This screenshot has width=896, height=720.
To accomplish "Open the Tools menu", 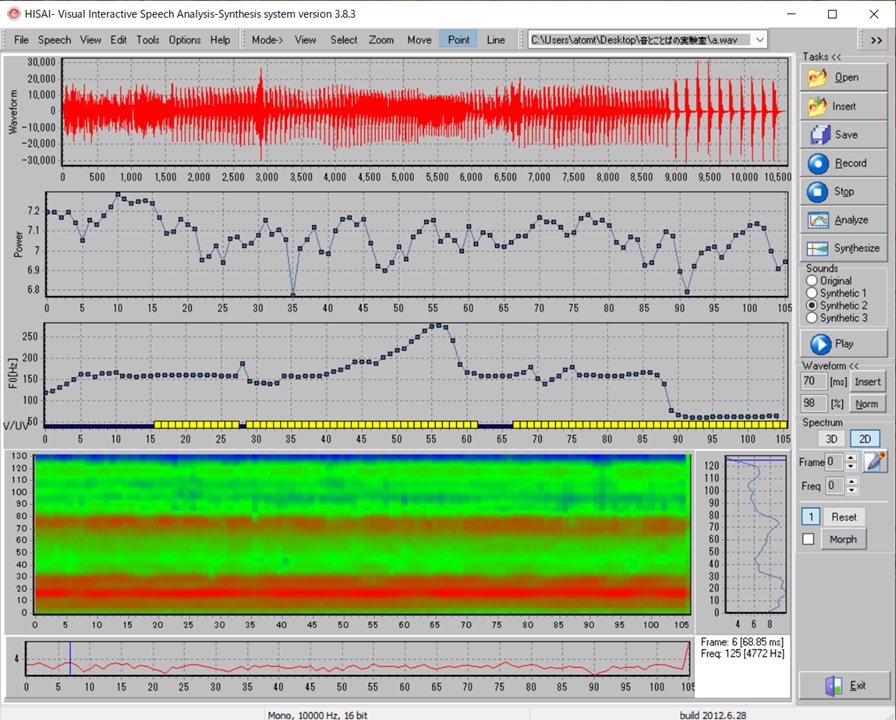I will (x=147, y=40).
